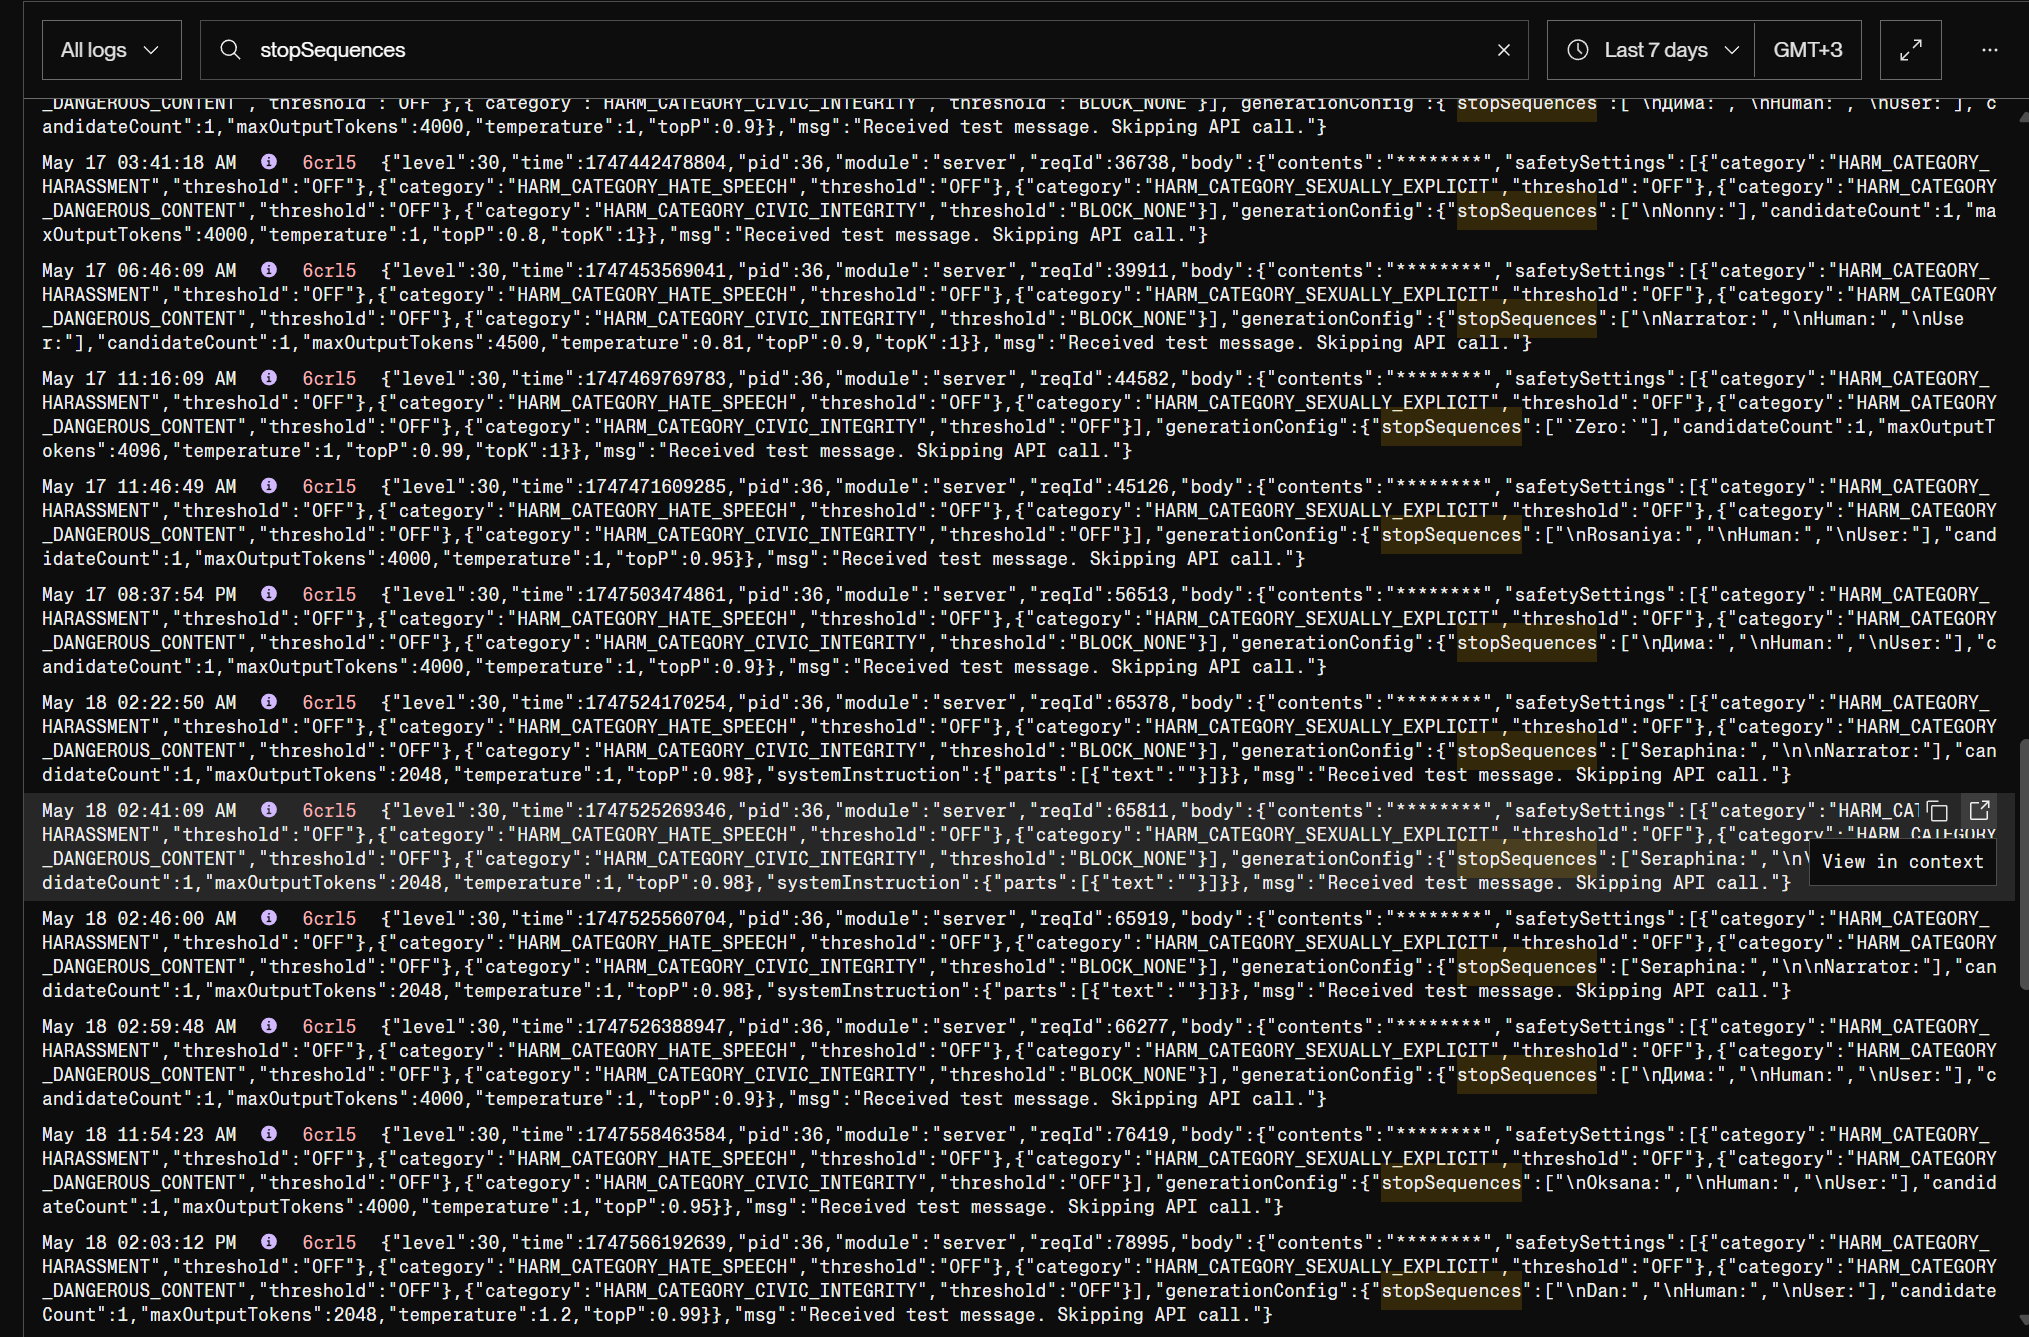2029x1337 pixels.
Task: Click info icon on May 17 03:41:18 log
Action: click(269, 162)
